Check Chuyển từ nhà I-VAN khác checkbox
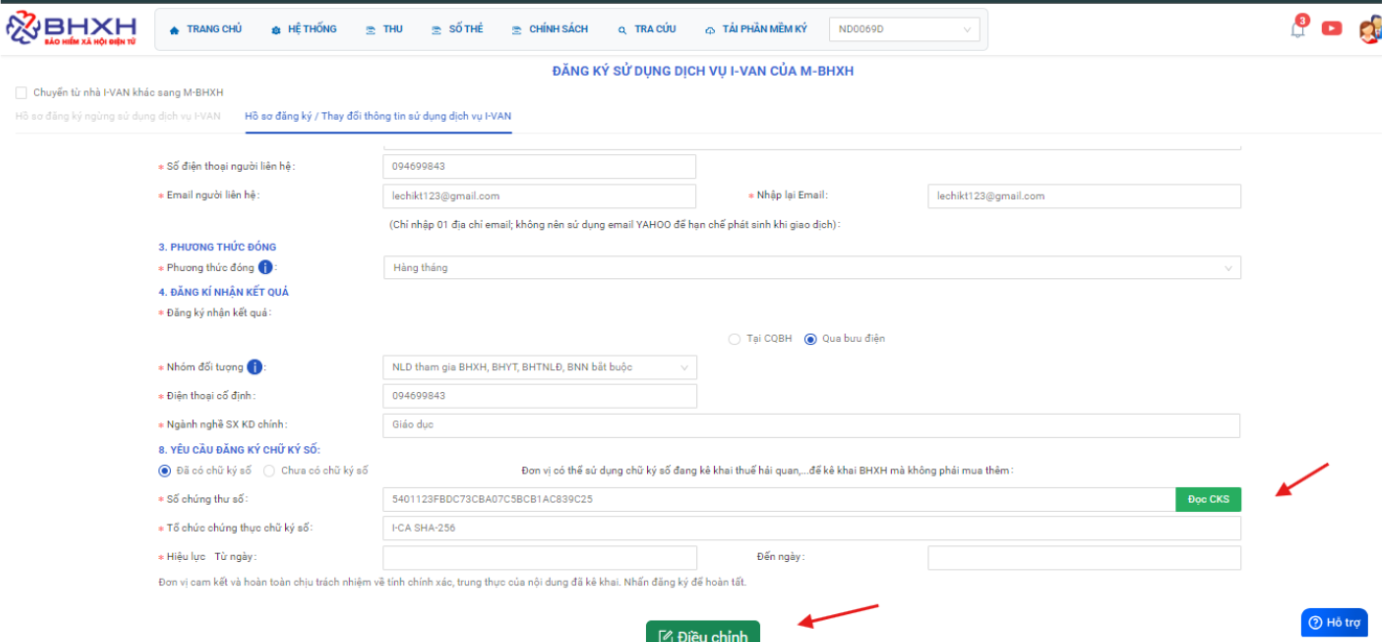The height and width of the screenshot is (642, 1384). [x=22, y=93]
